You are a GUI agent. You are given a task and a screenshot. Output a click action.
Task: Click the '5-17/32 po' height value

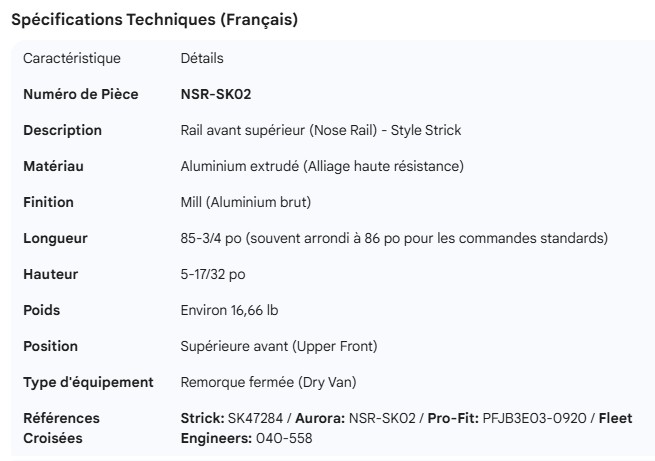tap(213, 274)
